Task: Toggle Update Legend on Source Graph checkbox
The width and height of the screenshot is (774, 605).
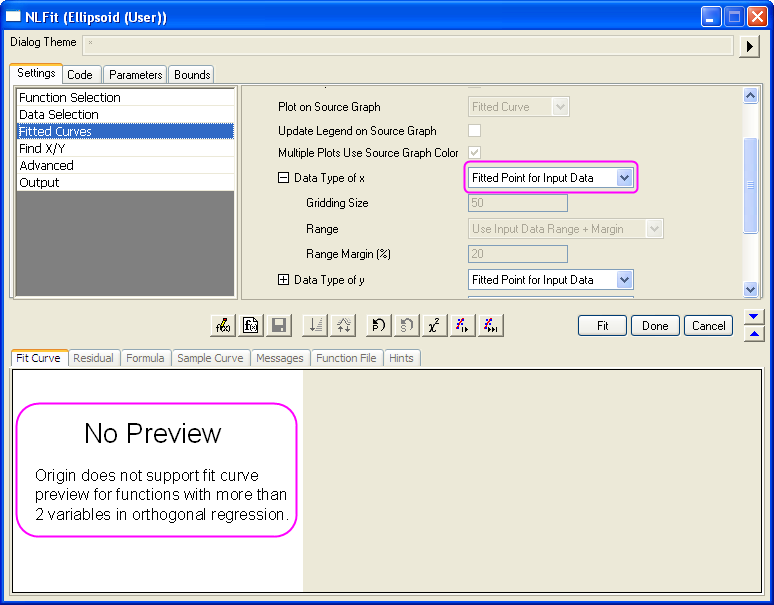Action: pos(475,131)
